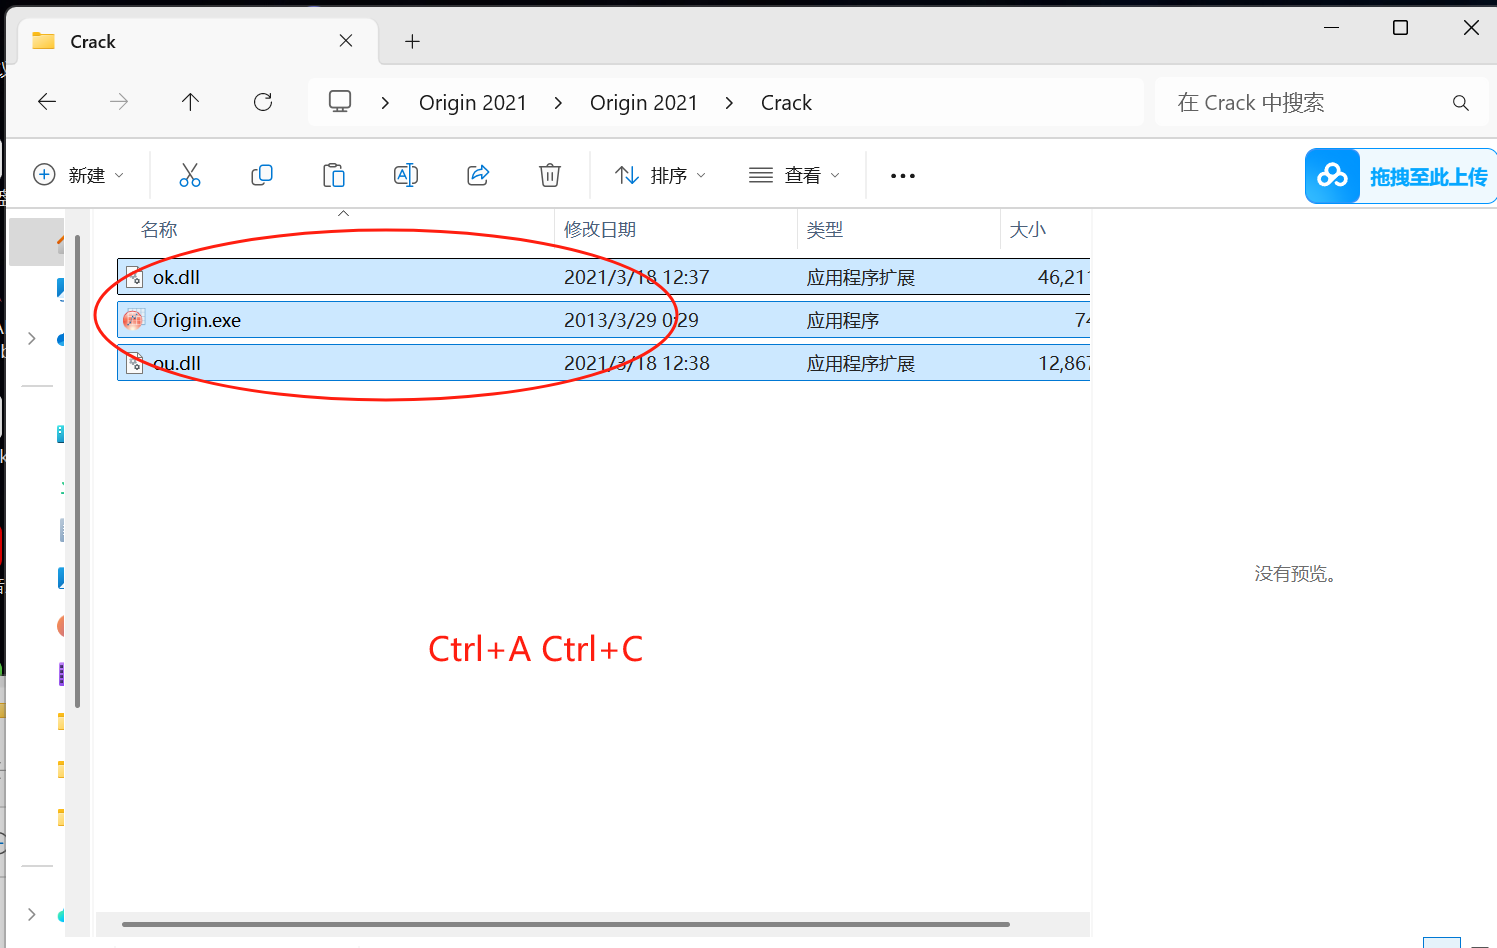Expand chevron before Crack breadcrumb
1497x948 pixels.
pos(729,103)
